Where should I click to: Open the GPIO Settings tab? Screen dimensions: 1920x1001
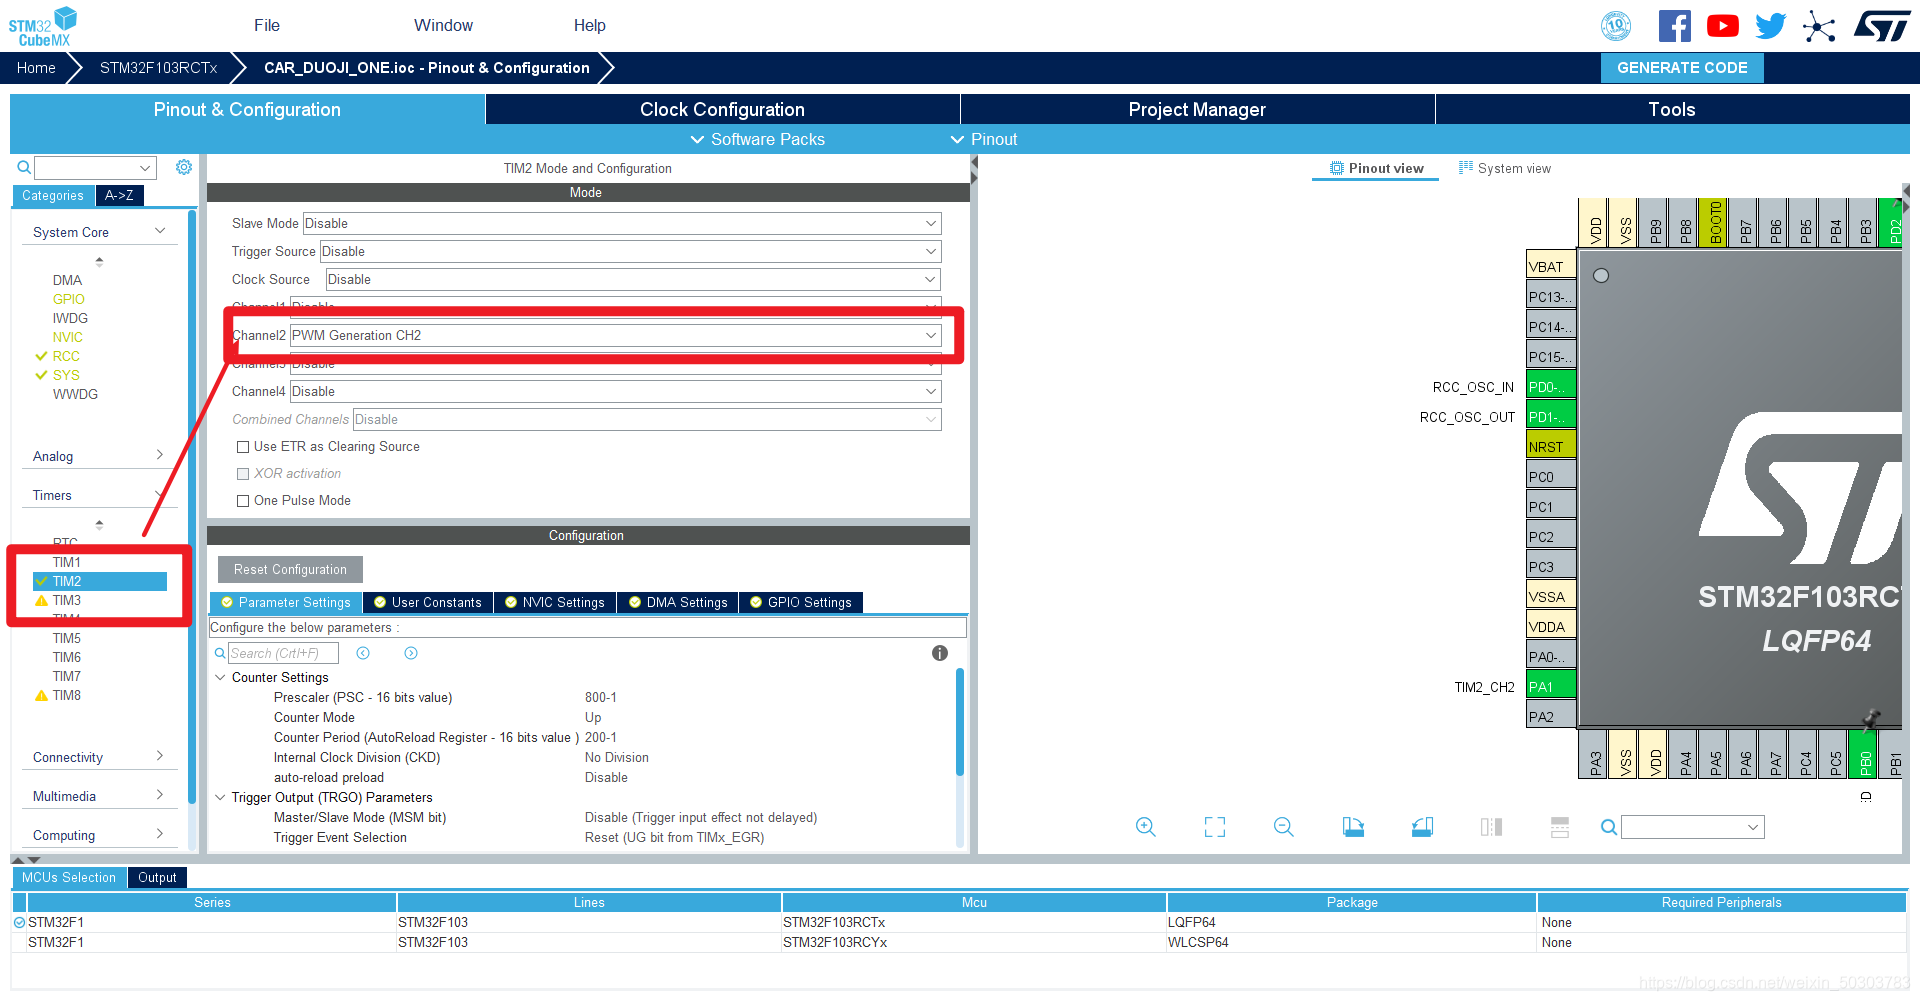coord(801,602)
